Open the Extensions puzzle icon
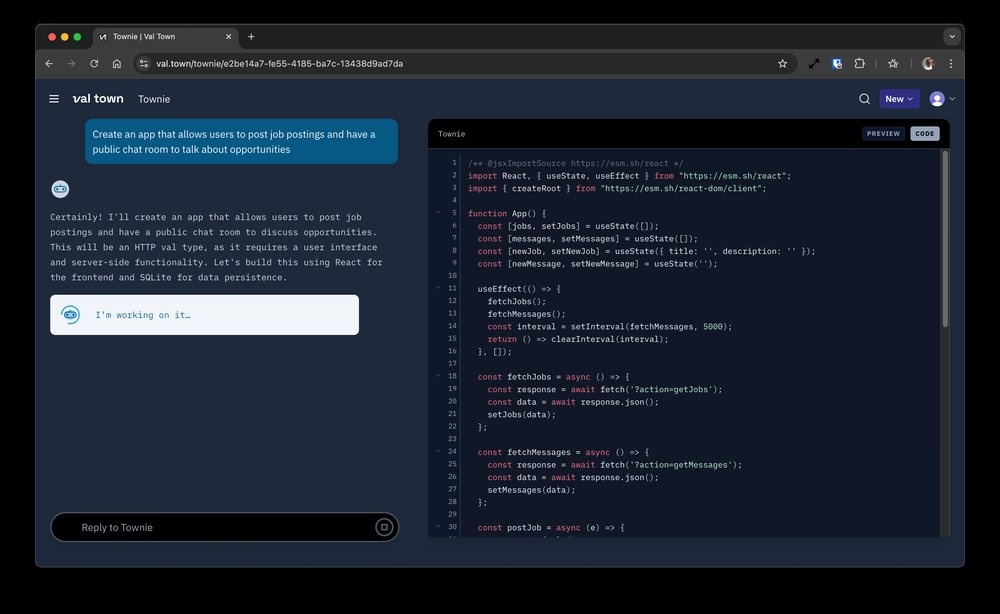Screen dimensions: 1000x614 coord(860,64)
